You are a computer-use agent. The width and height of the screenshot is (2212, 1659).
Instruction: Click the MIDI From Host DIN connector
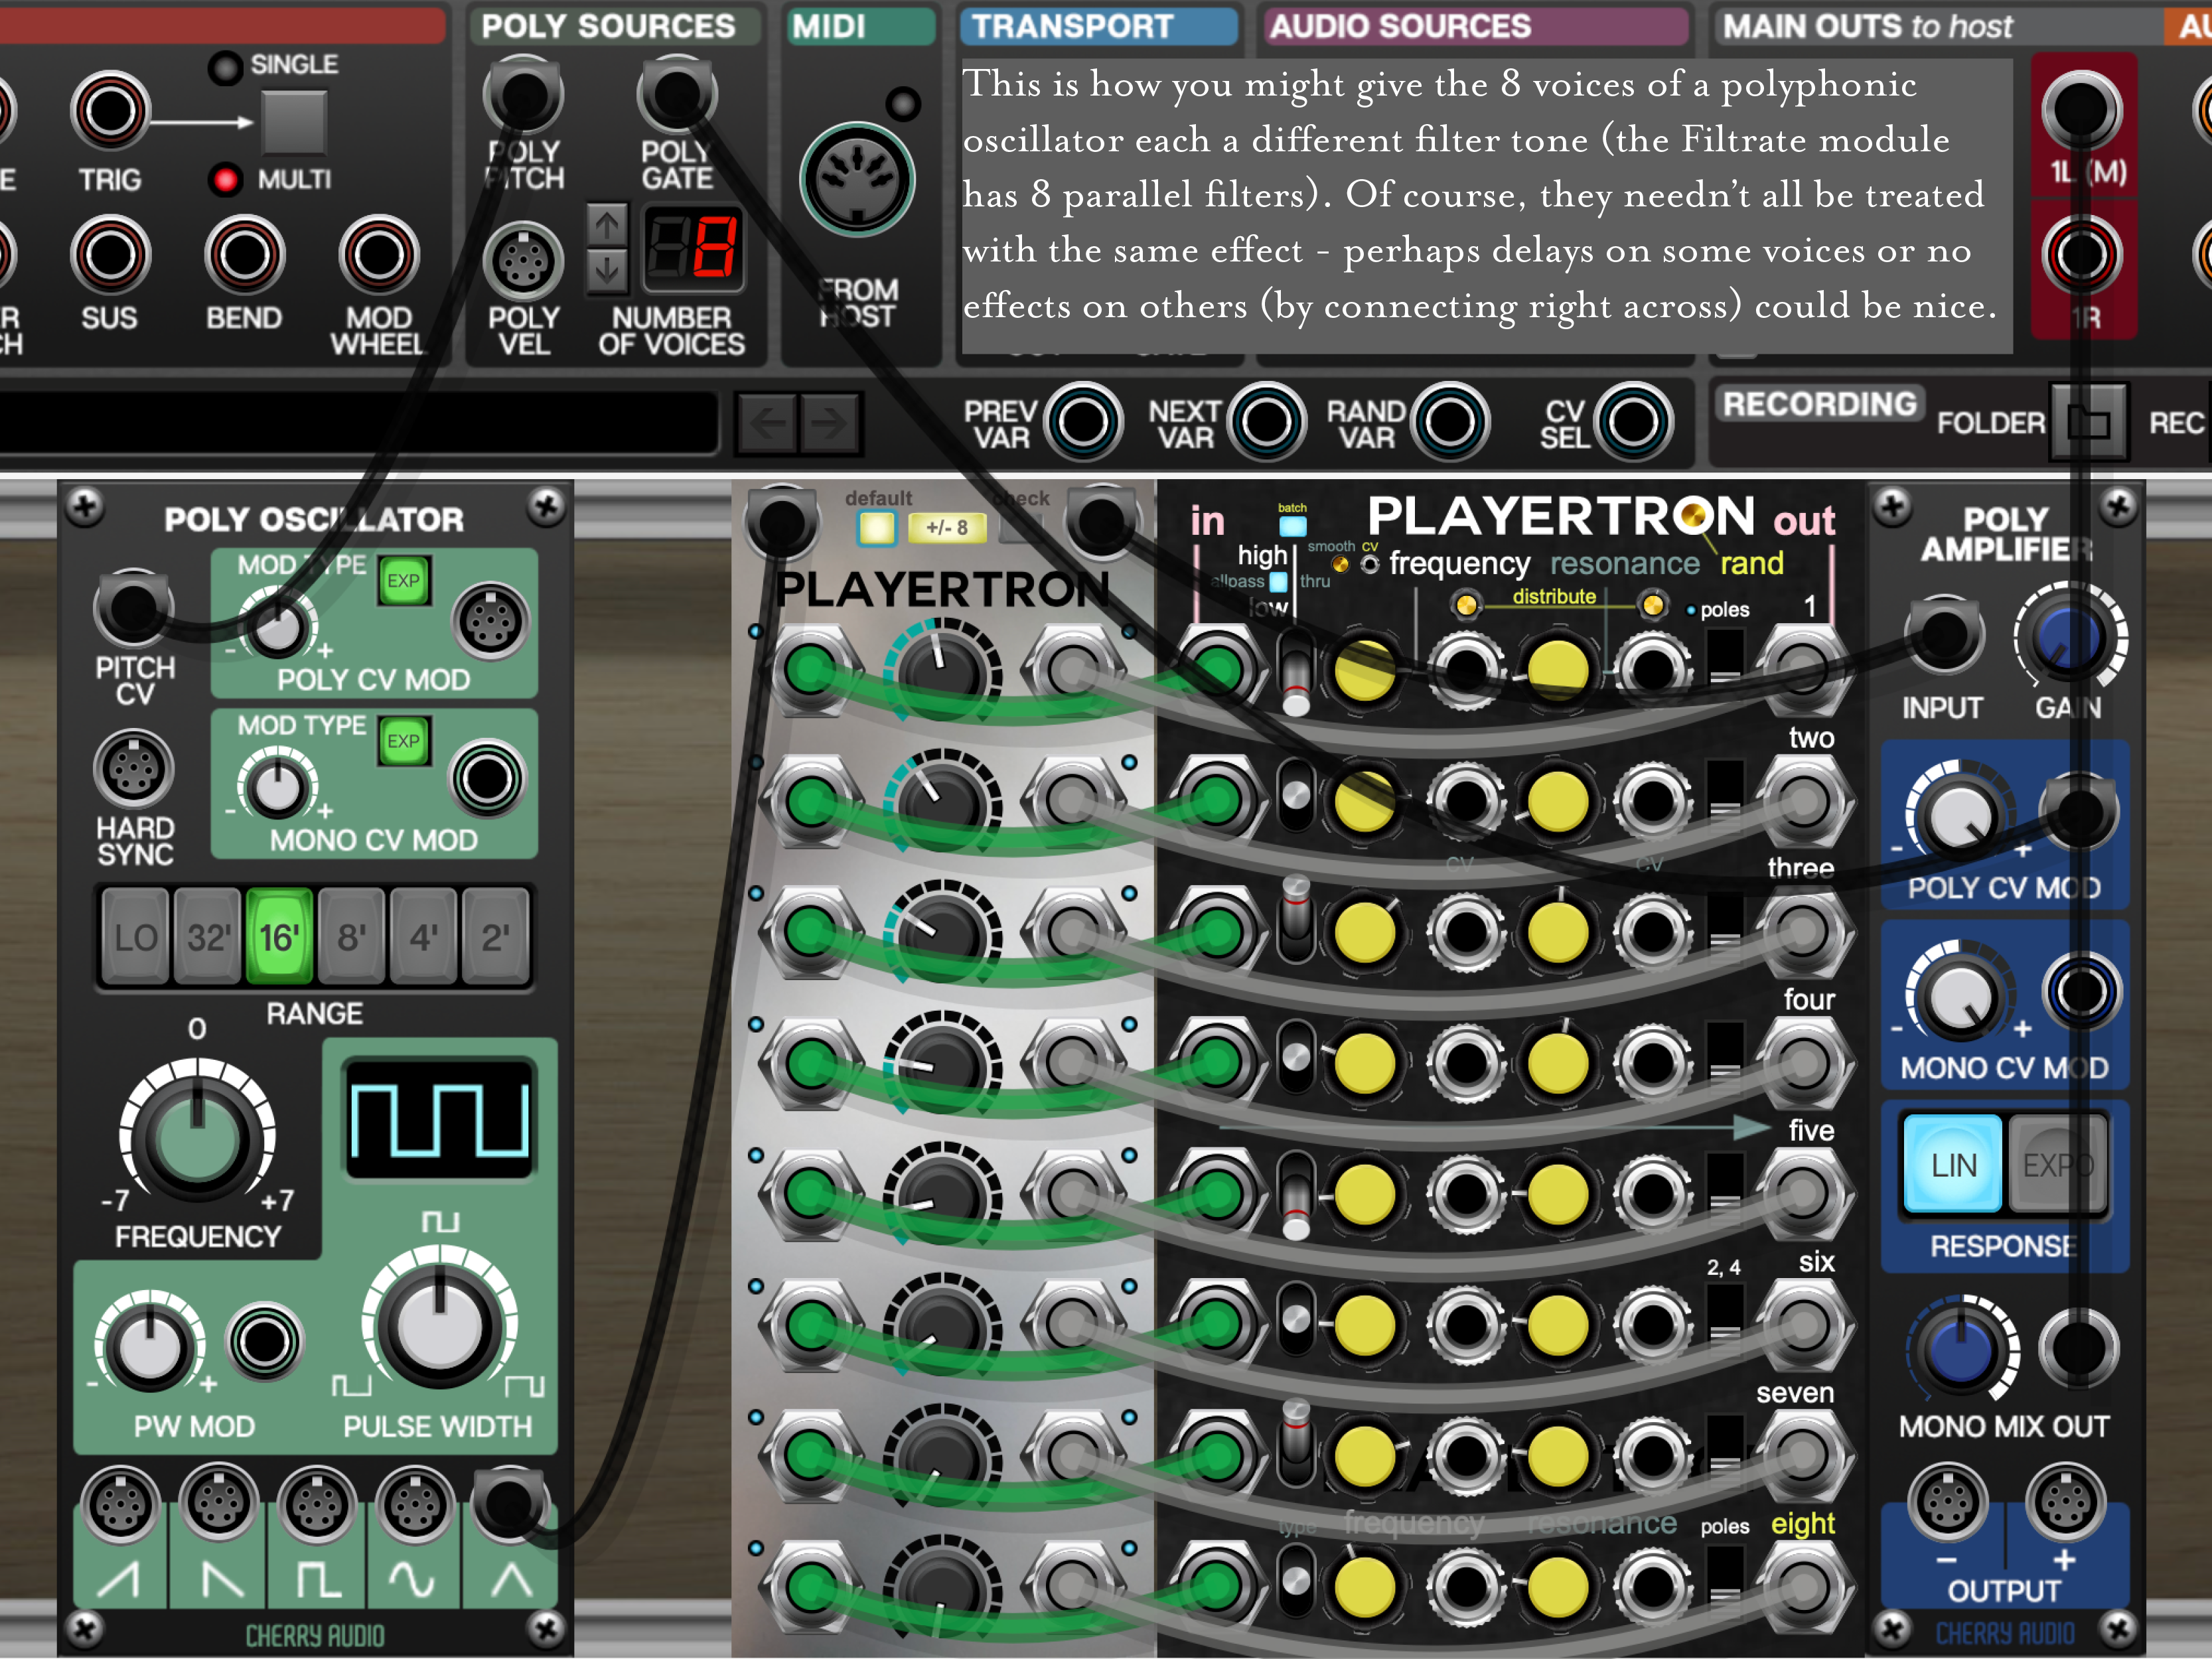point(857,180)
